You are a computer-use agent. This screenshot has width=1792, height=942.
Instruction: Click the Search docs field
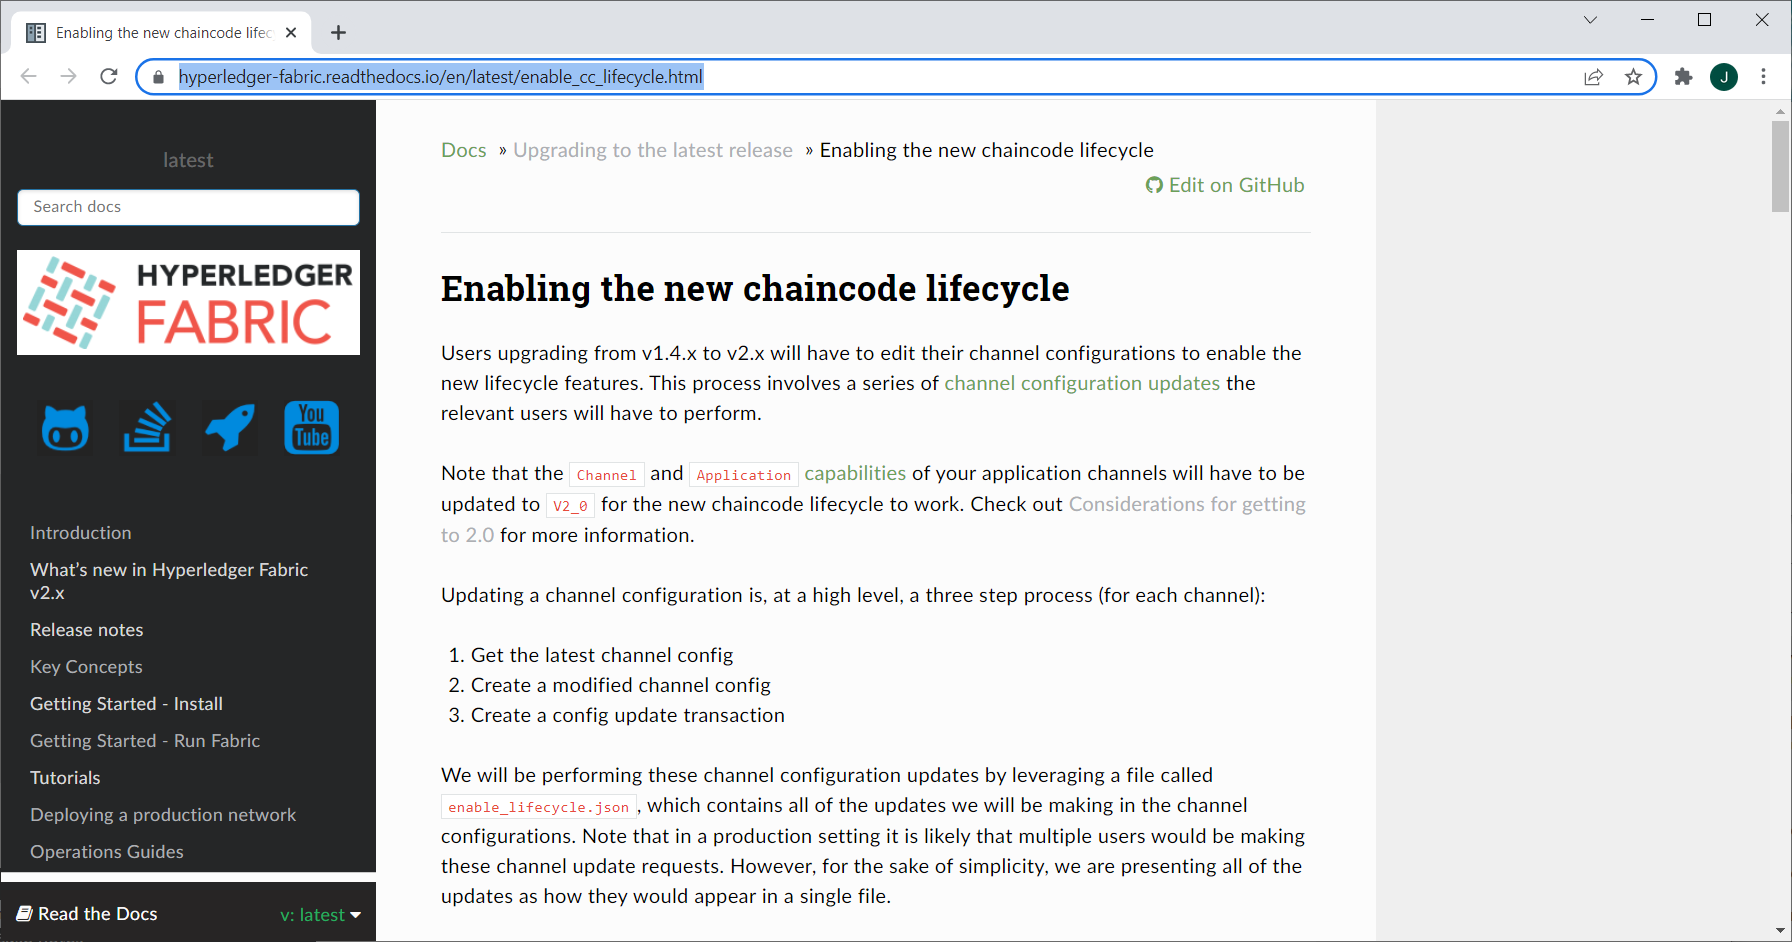(188, 207)
